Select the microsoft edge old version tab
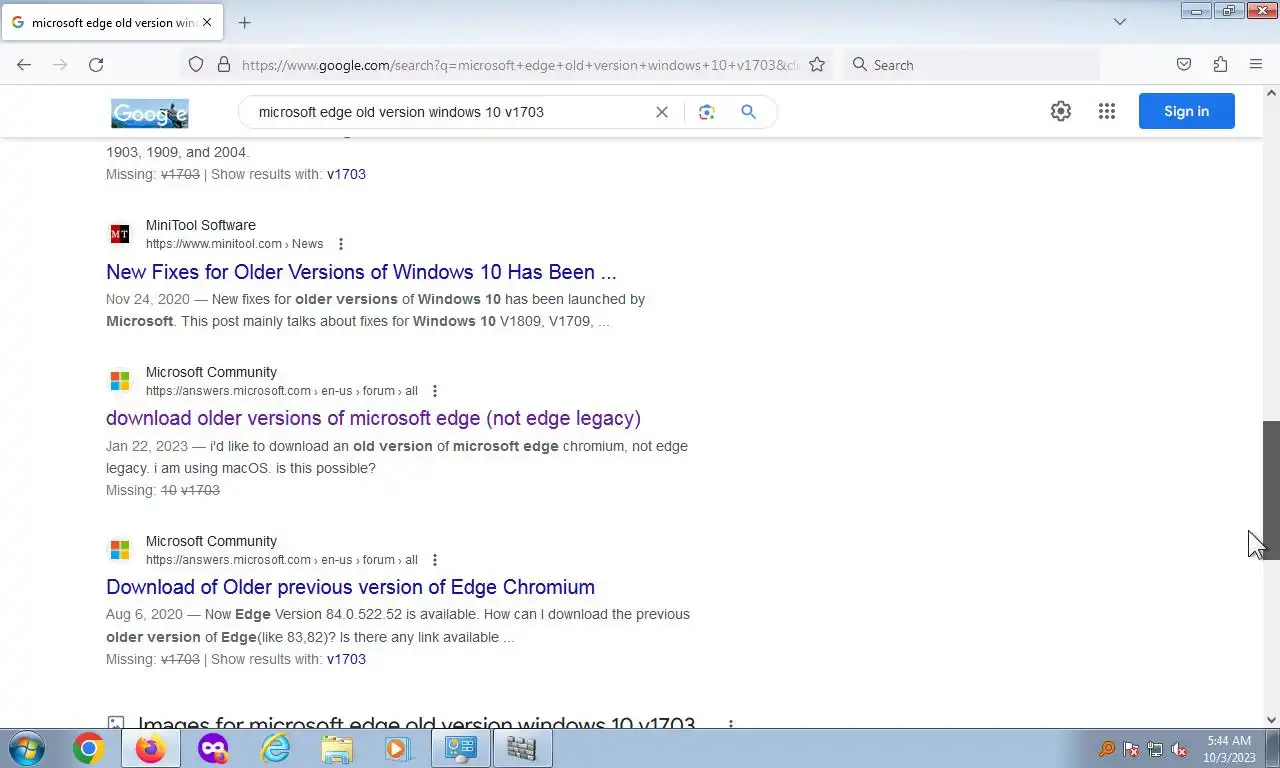The width and height of the screenshot is (1280, 768). click(112, 22)
